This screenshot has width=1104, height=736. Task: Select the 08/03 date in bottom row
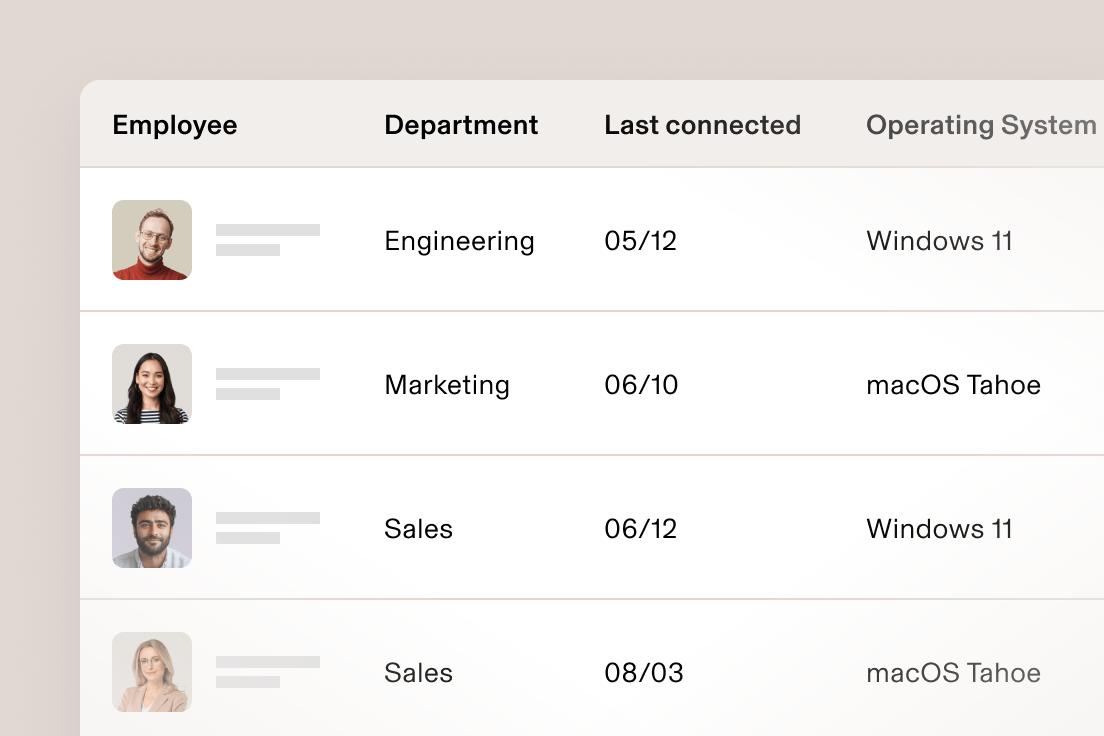[x=644, y=672]
